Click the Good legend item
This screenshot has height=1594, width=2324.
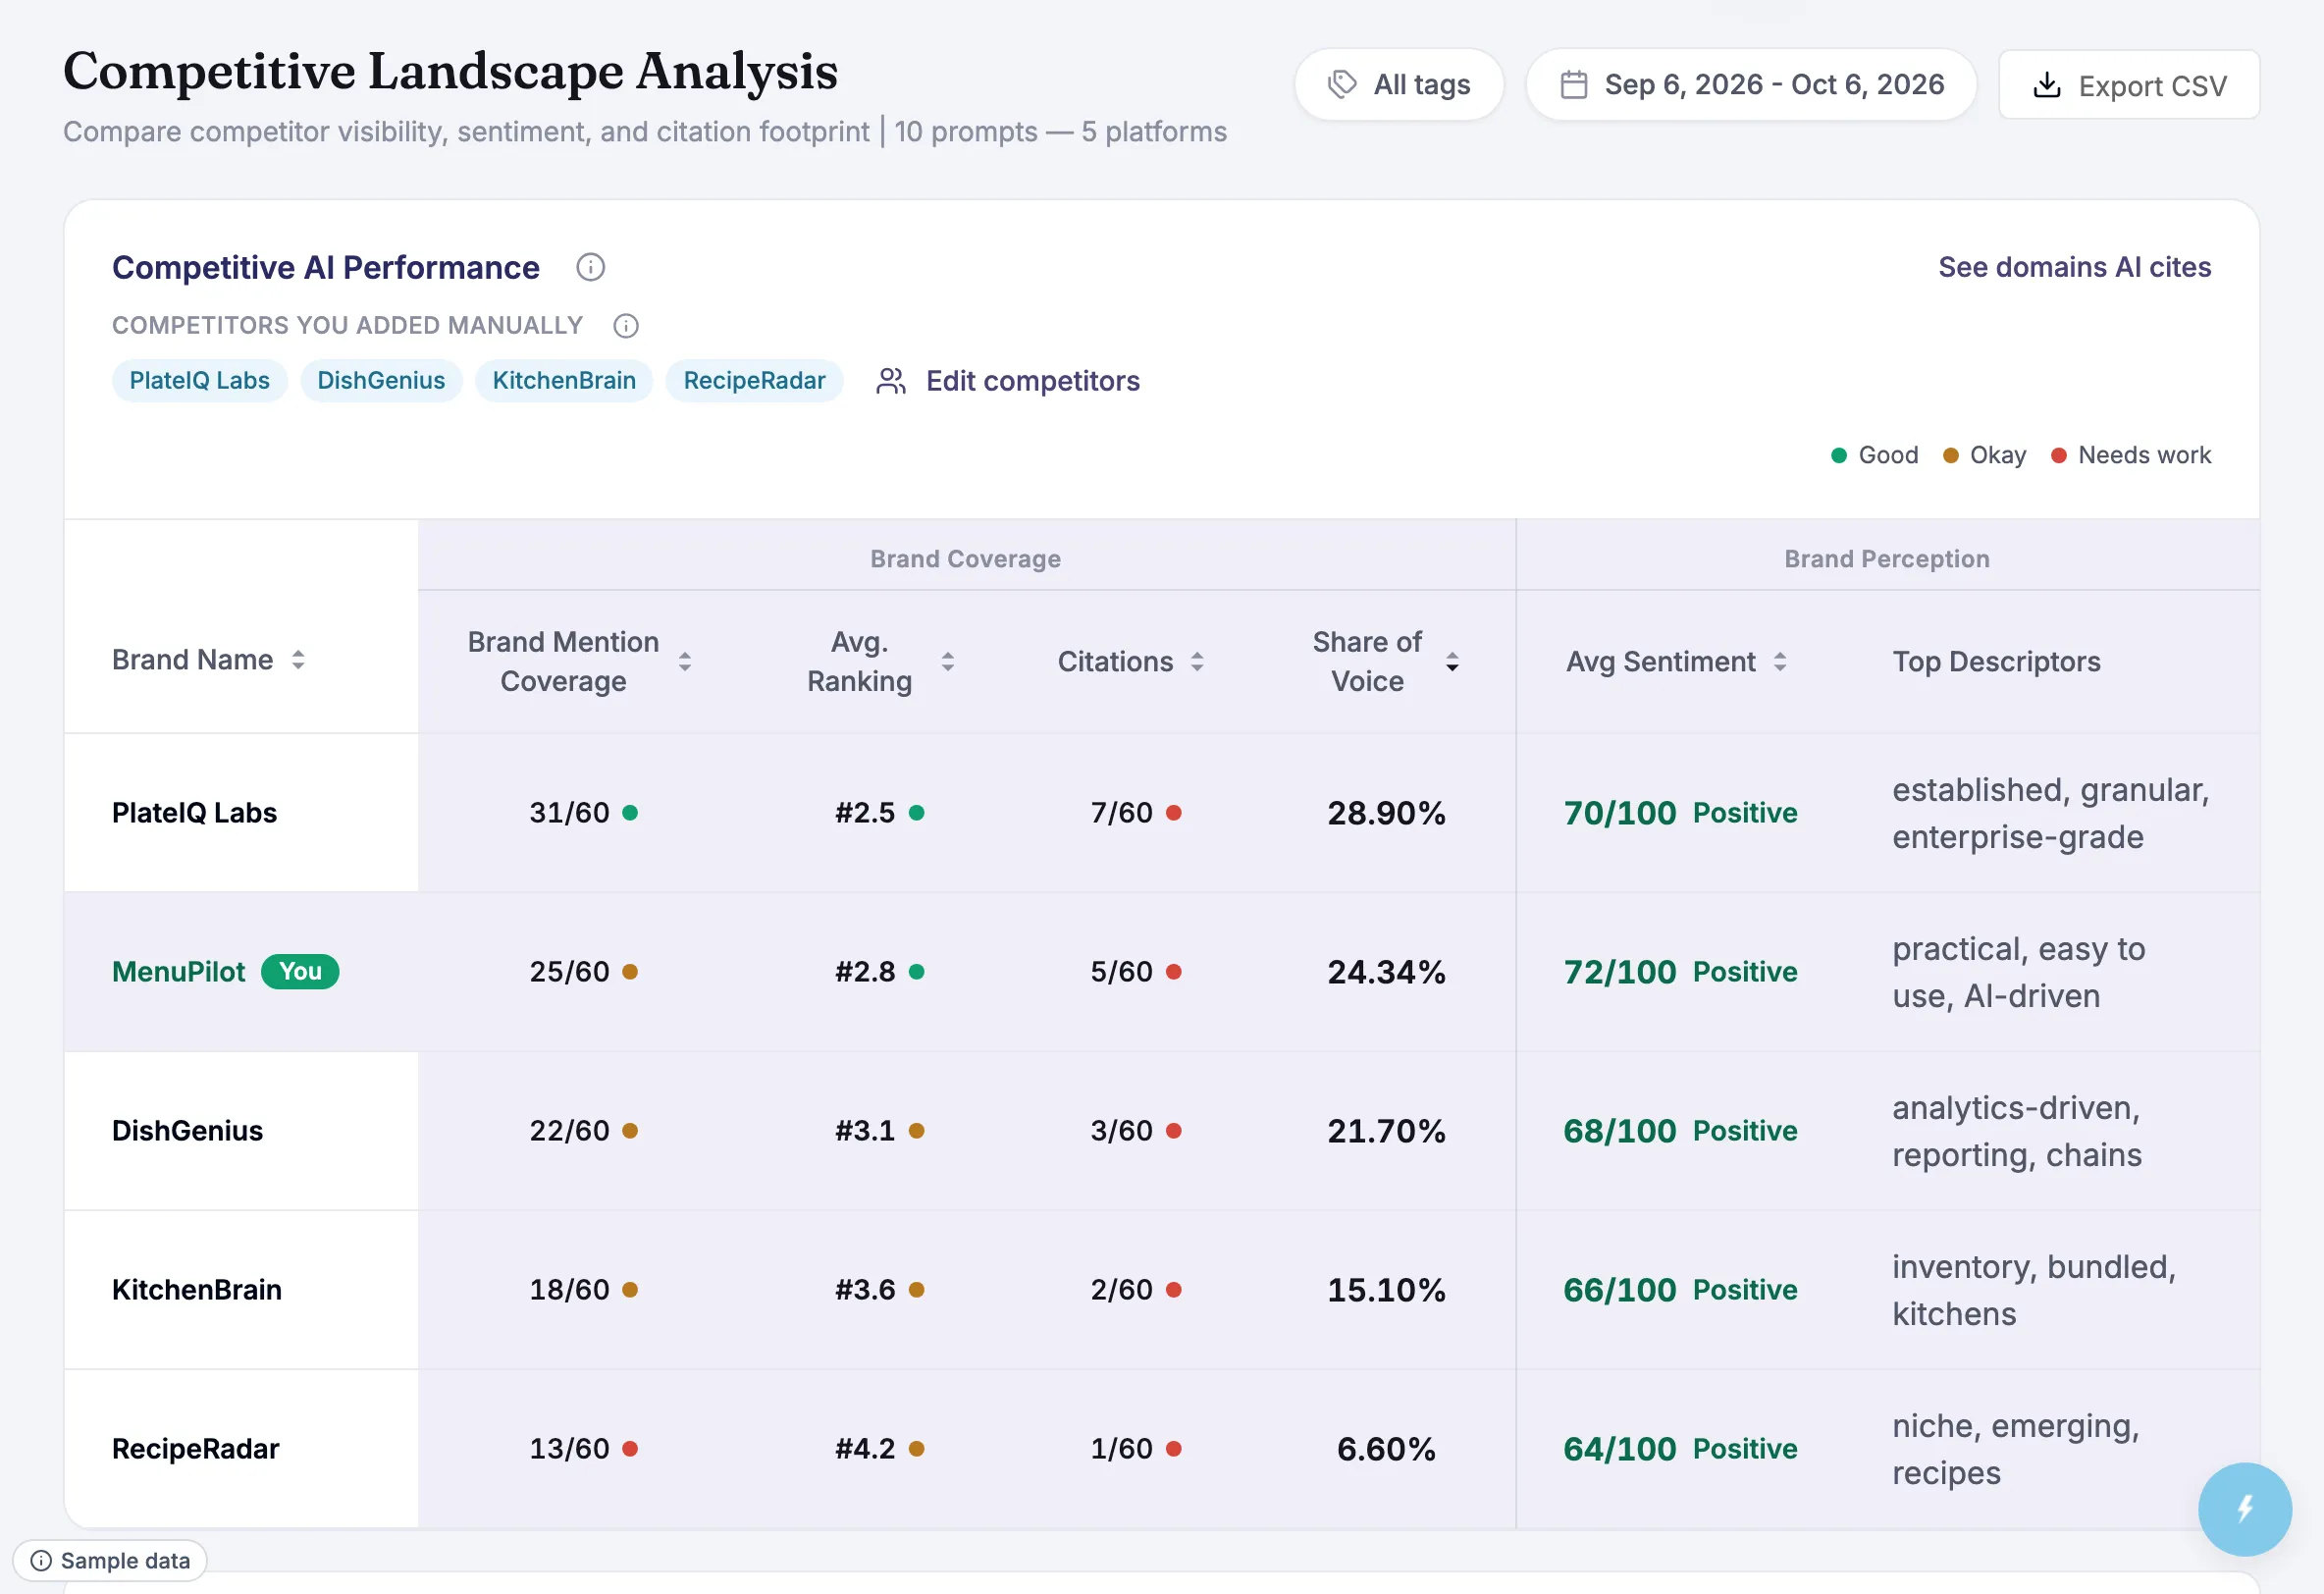(x=1875, y=455)
